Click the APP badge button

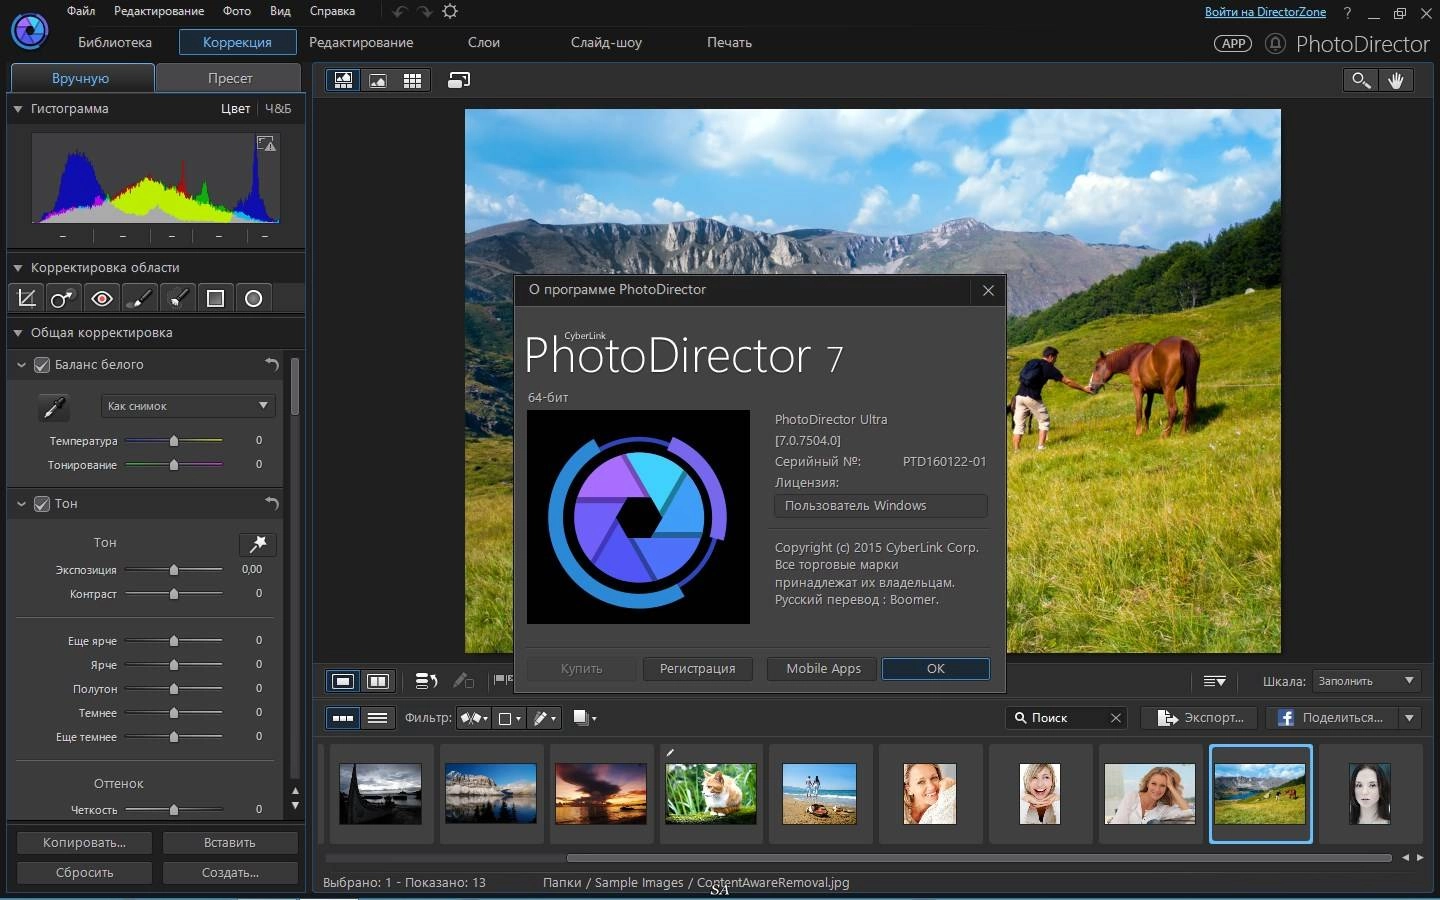(1233, 43)
